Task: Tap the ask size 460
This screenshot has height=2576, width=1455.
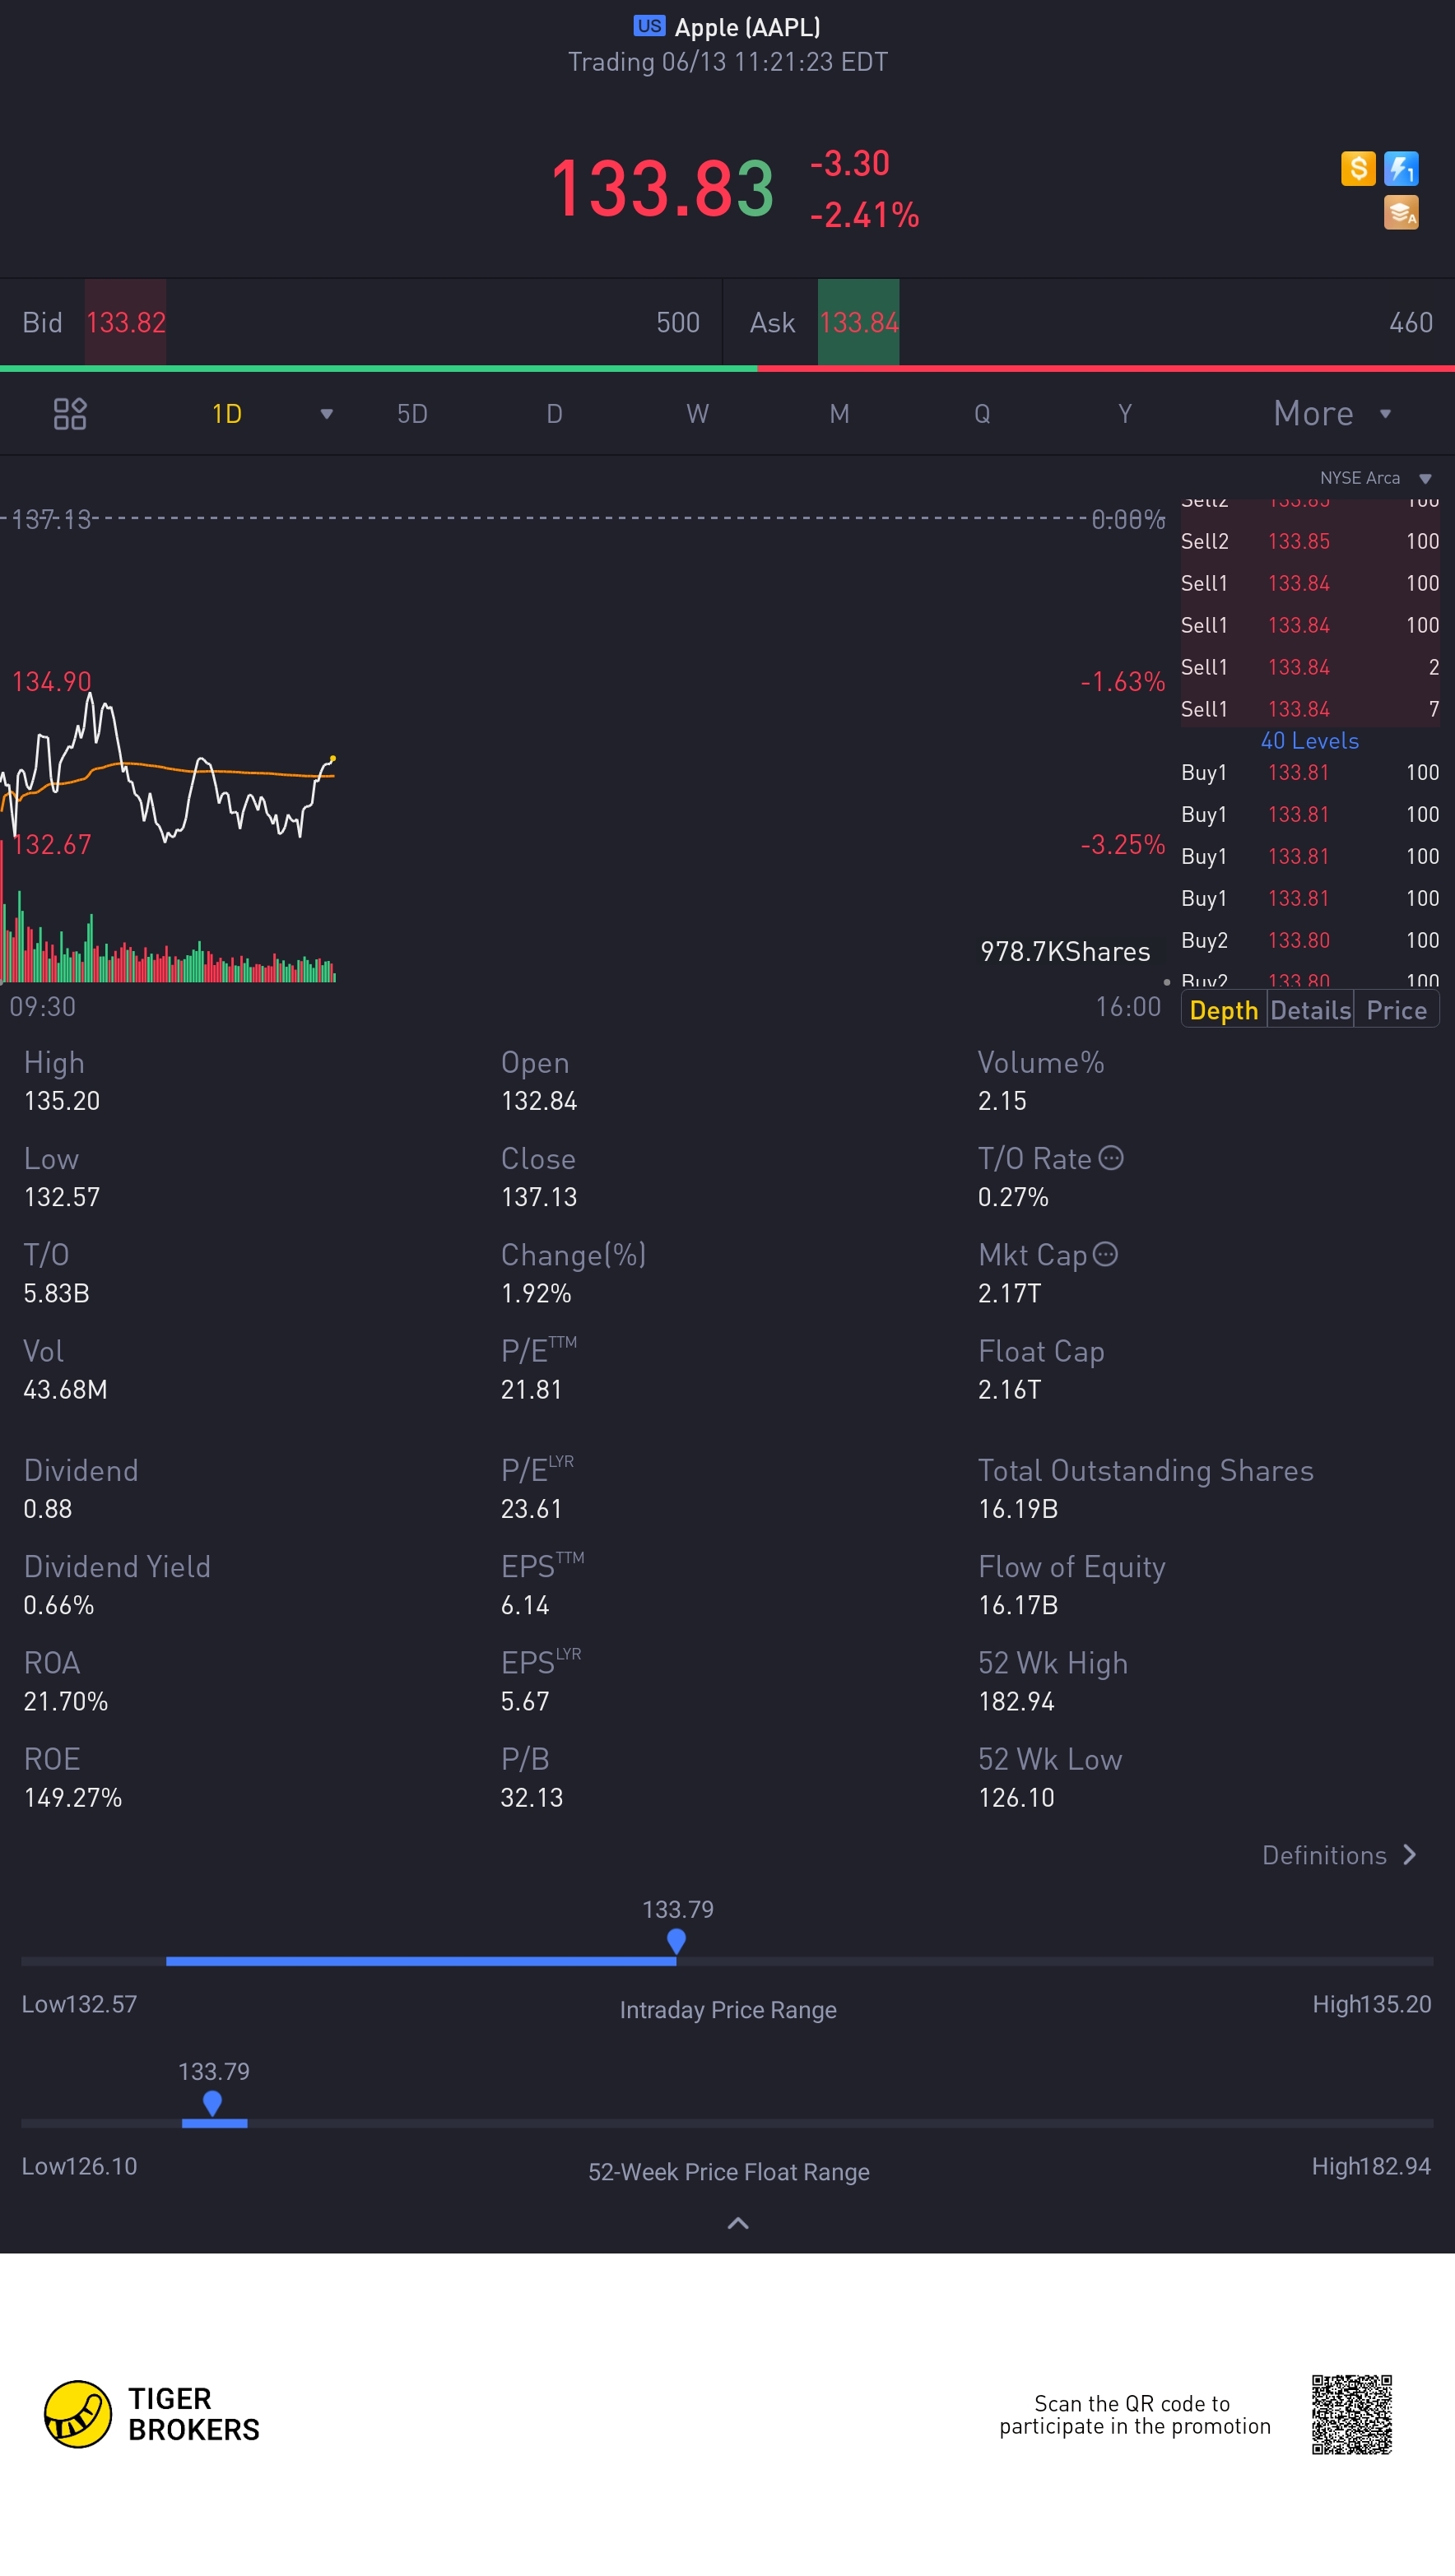Action: (1411, 322)
